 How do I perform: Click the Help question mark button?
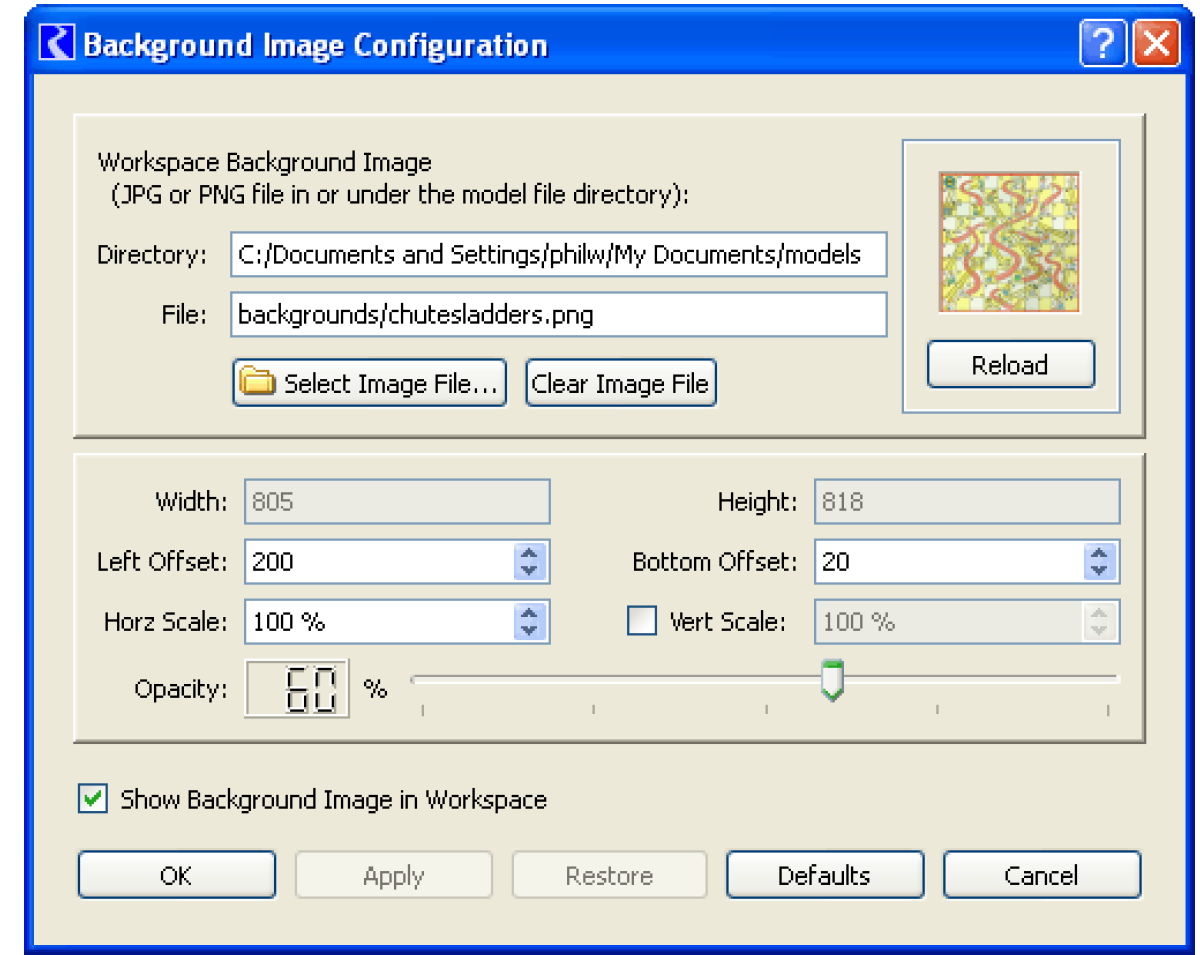[1102, 46]
